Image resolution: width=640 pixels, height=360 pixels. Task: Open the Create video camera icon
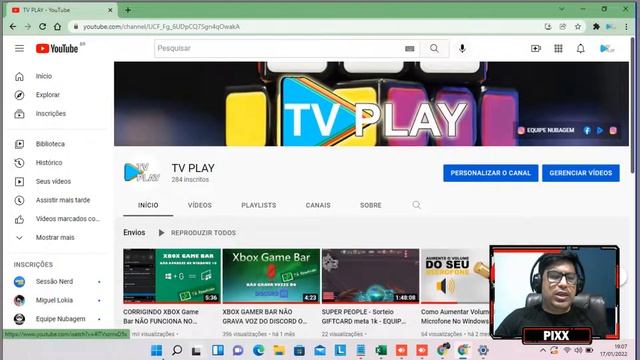pos(536,49)
